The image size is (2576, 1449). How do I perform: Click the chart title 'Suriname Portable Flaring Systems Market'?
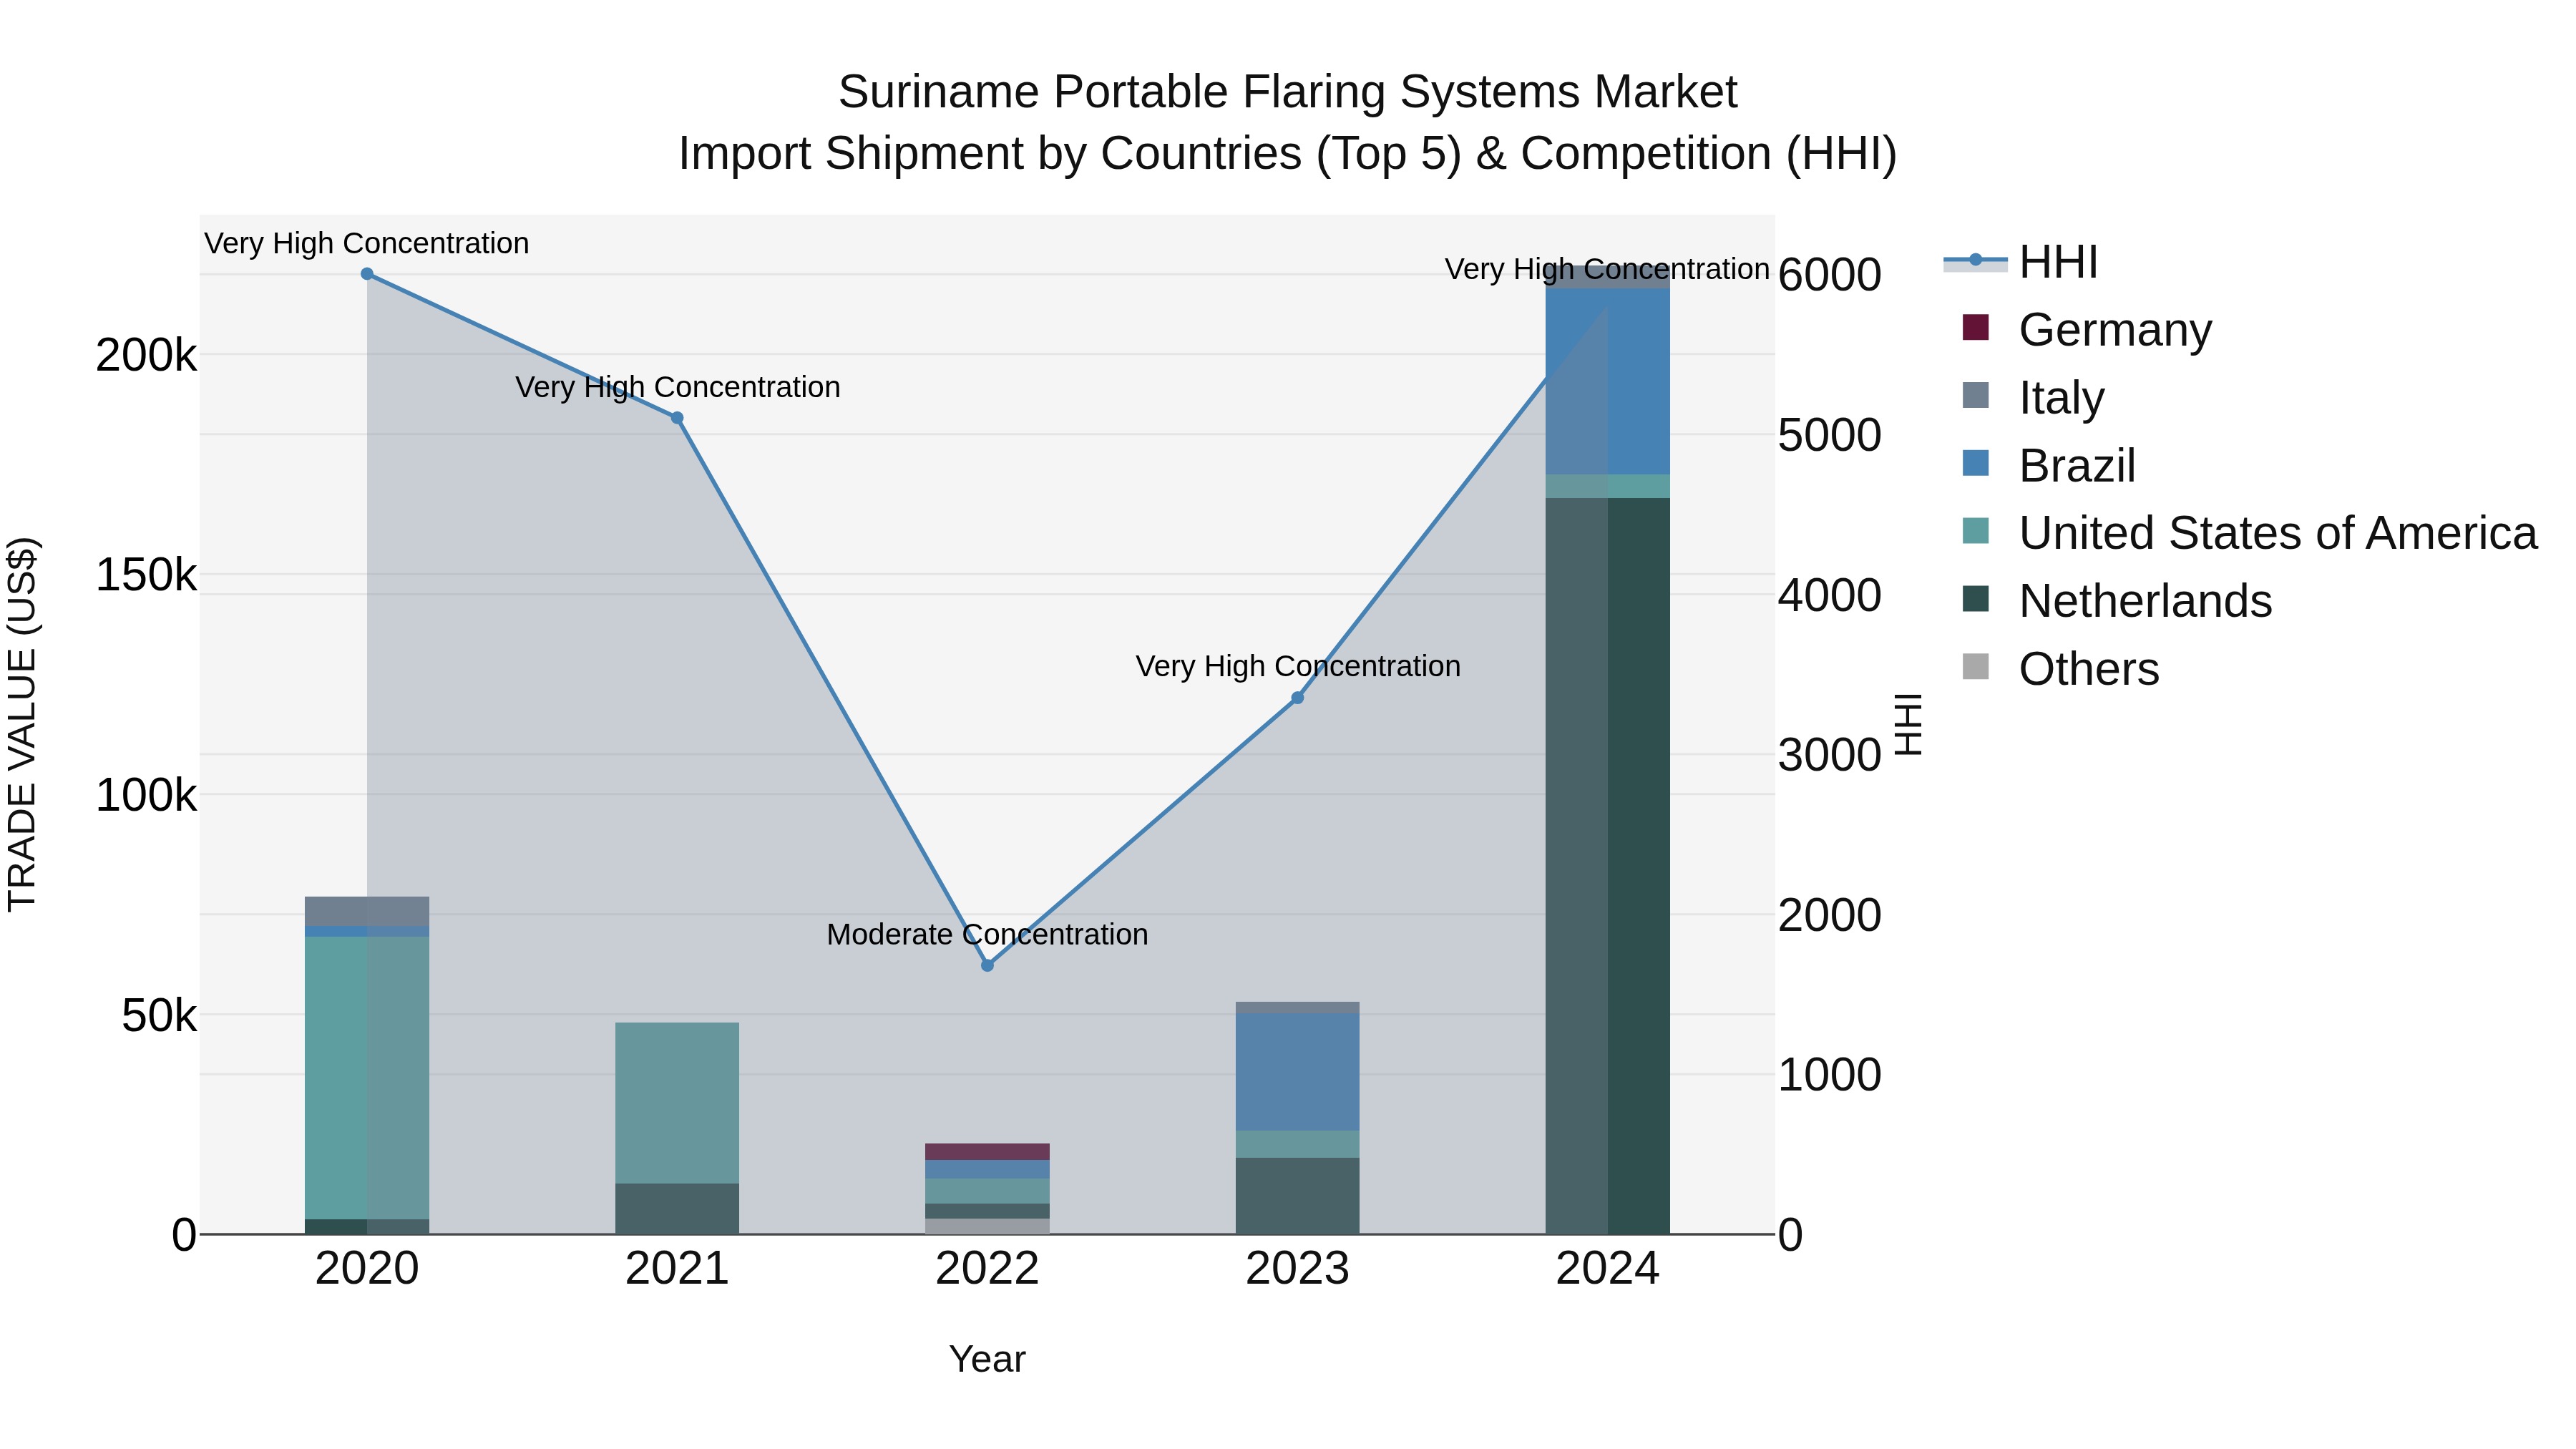coord(1288,92)
